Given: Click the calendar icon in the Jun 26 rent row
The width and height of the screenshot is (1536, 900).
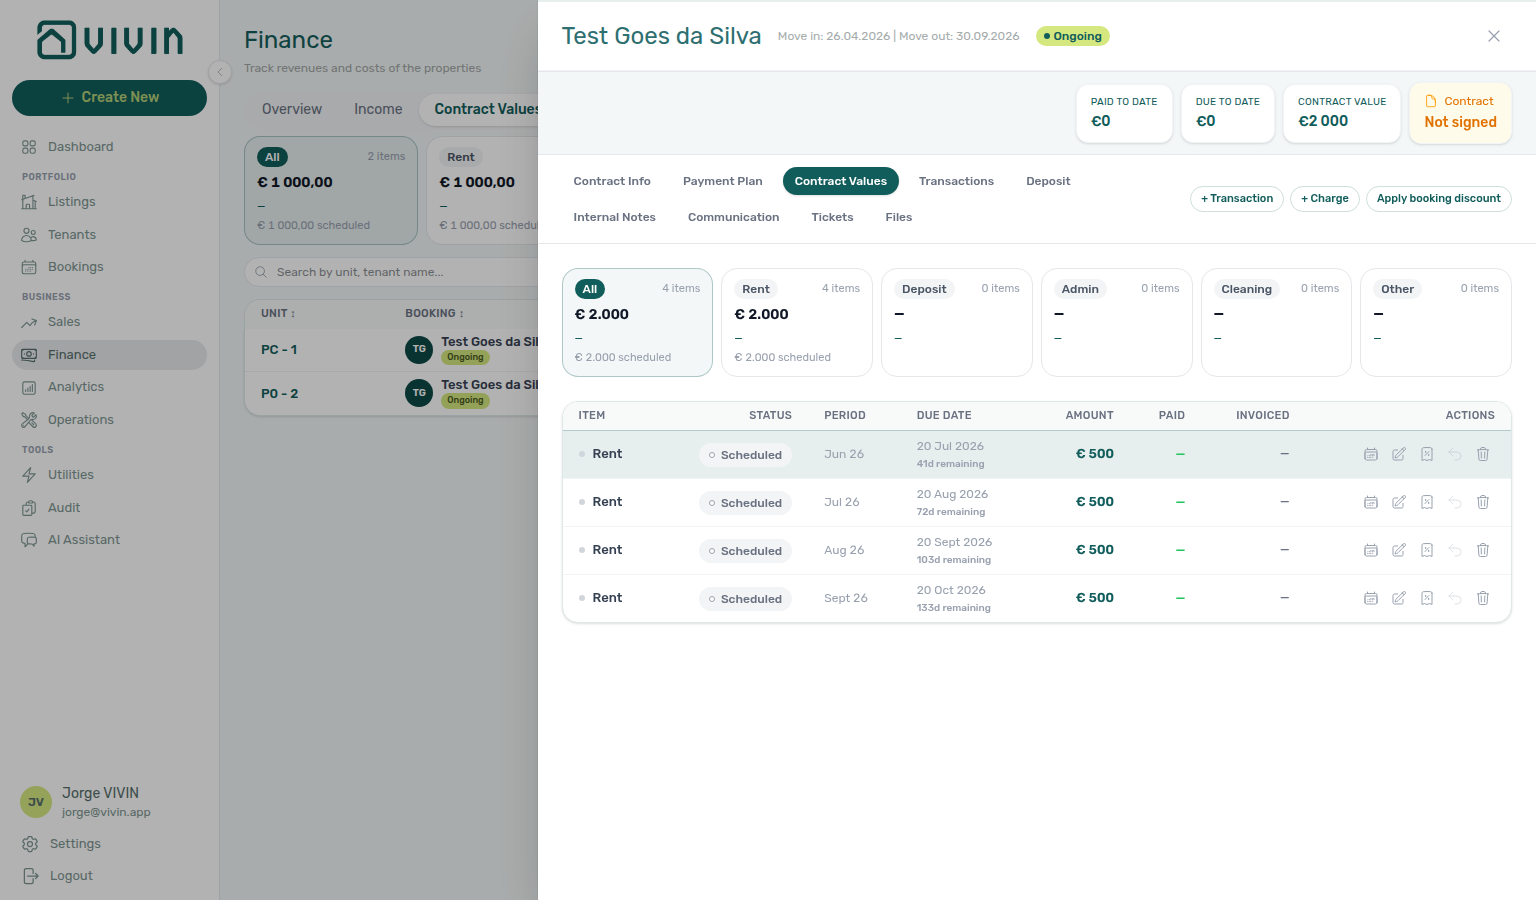Looking at the screenshot, I should (x=1371, y=454).
